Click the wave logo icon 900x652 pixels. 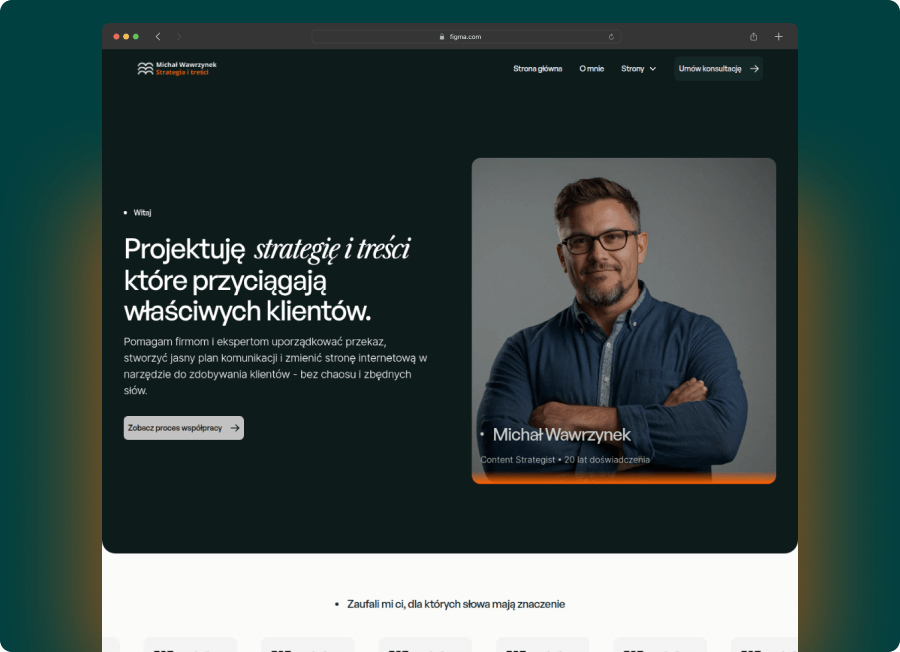(145, 68)
